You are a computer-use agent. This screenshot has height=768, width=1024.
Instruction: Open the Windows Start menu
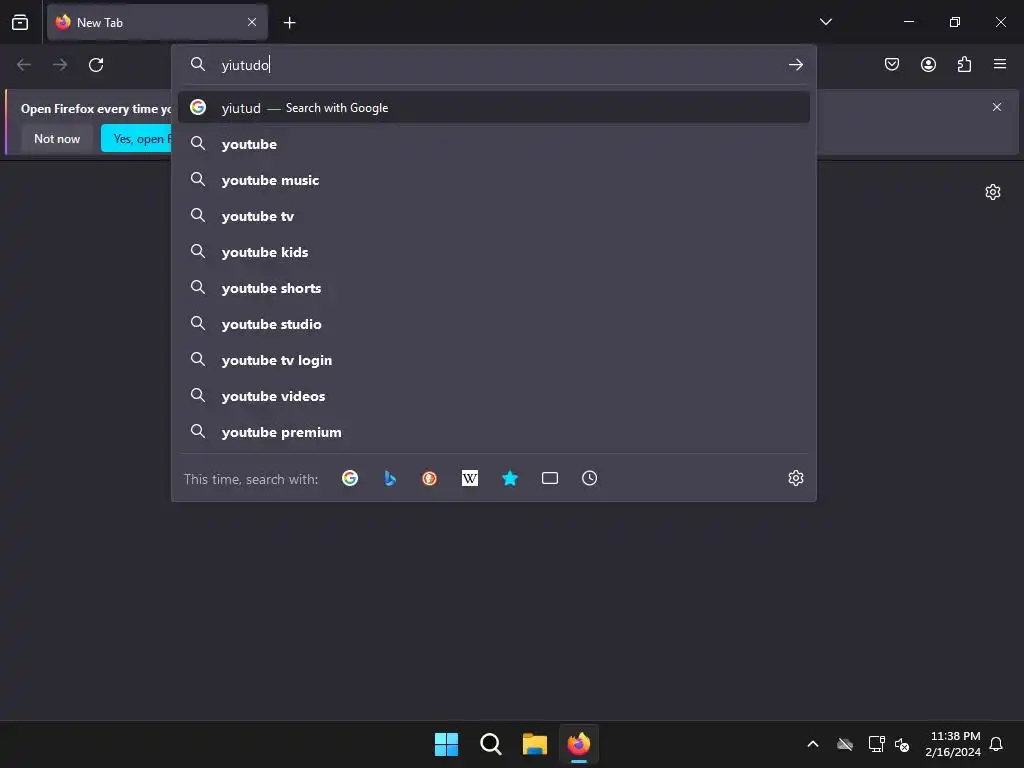pos(447,744)
